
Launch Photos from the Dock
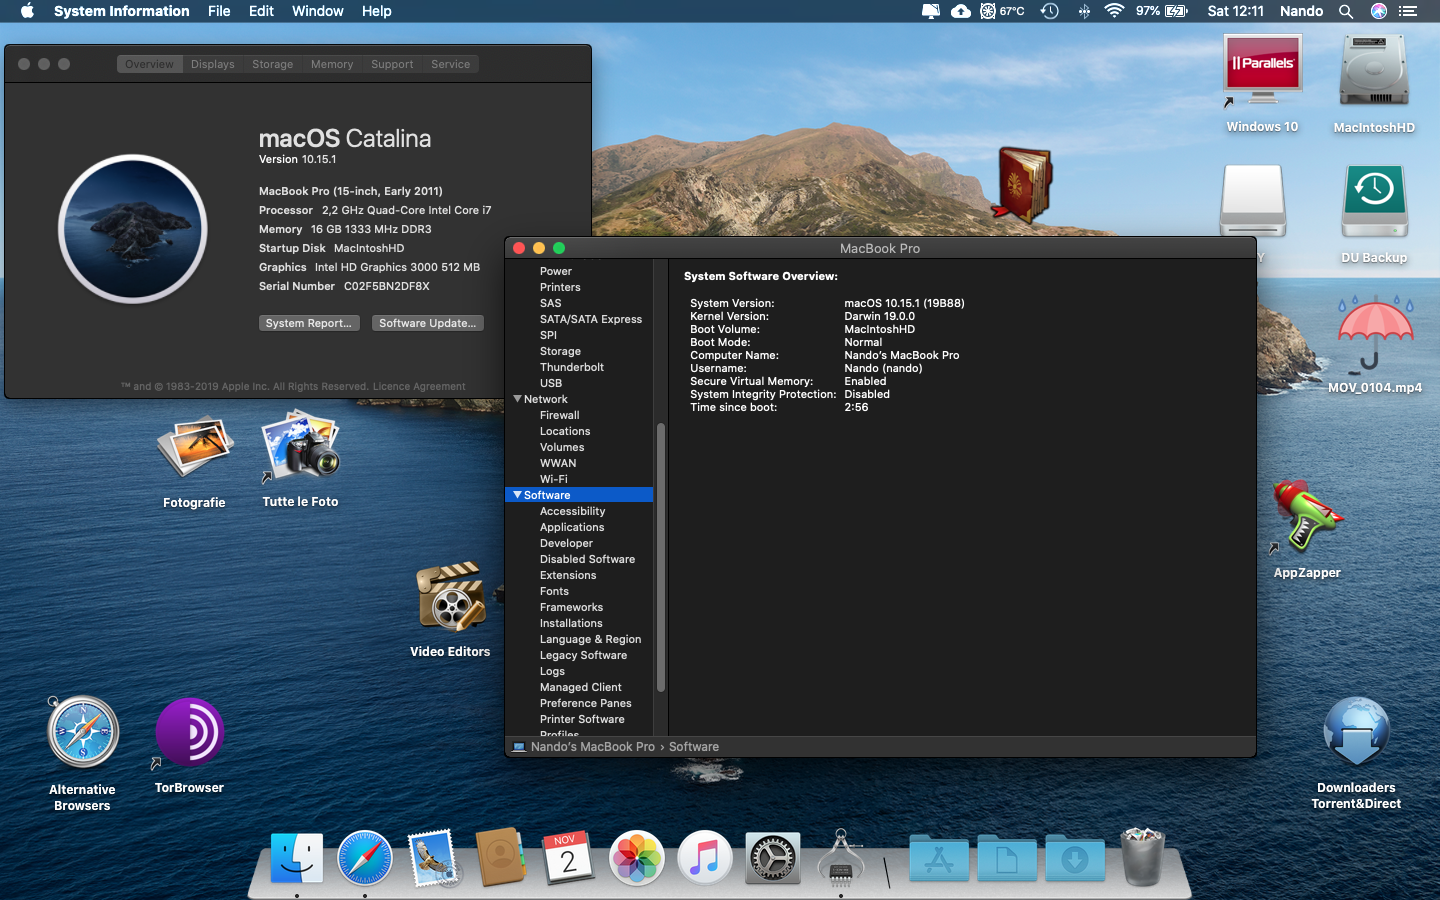tap(637, 858)
